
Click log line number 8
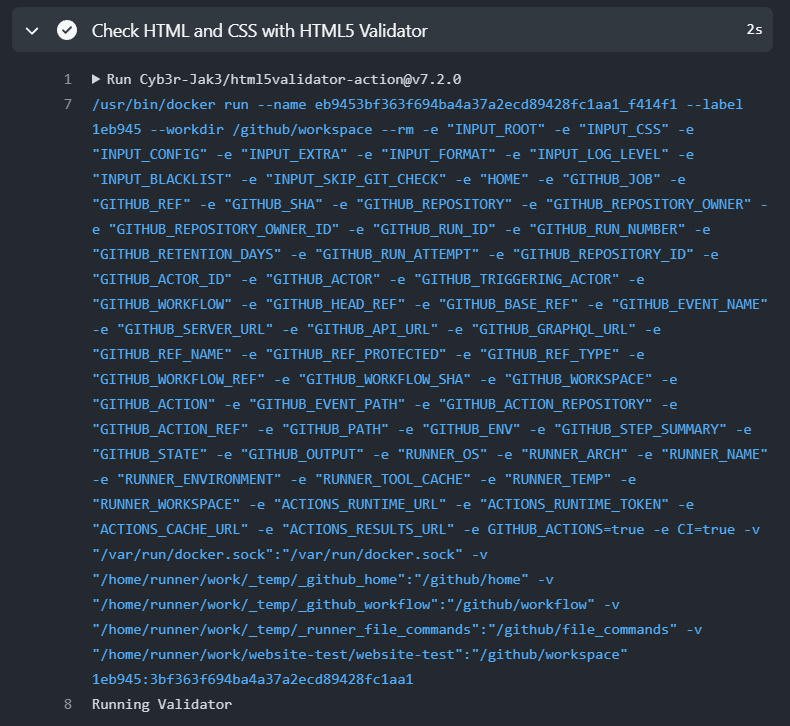[x=68, y=704]
